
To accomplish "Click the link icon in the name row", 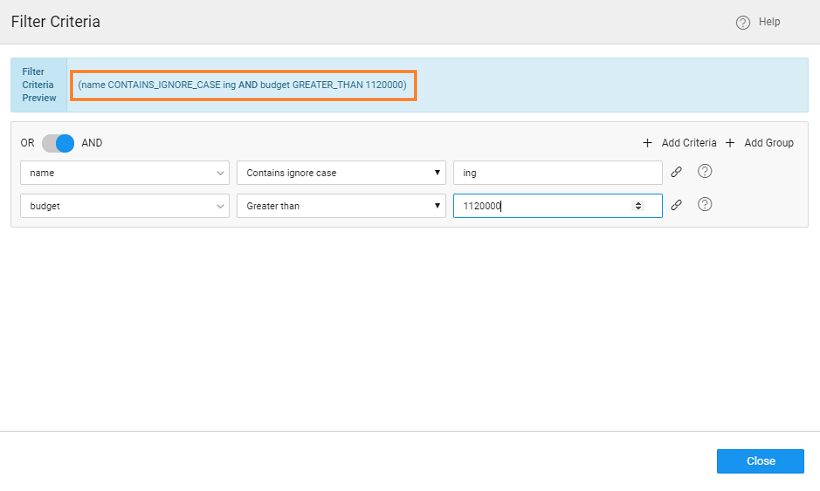I will 676,172.
